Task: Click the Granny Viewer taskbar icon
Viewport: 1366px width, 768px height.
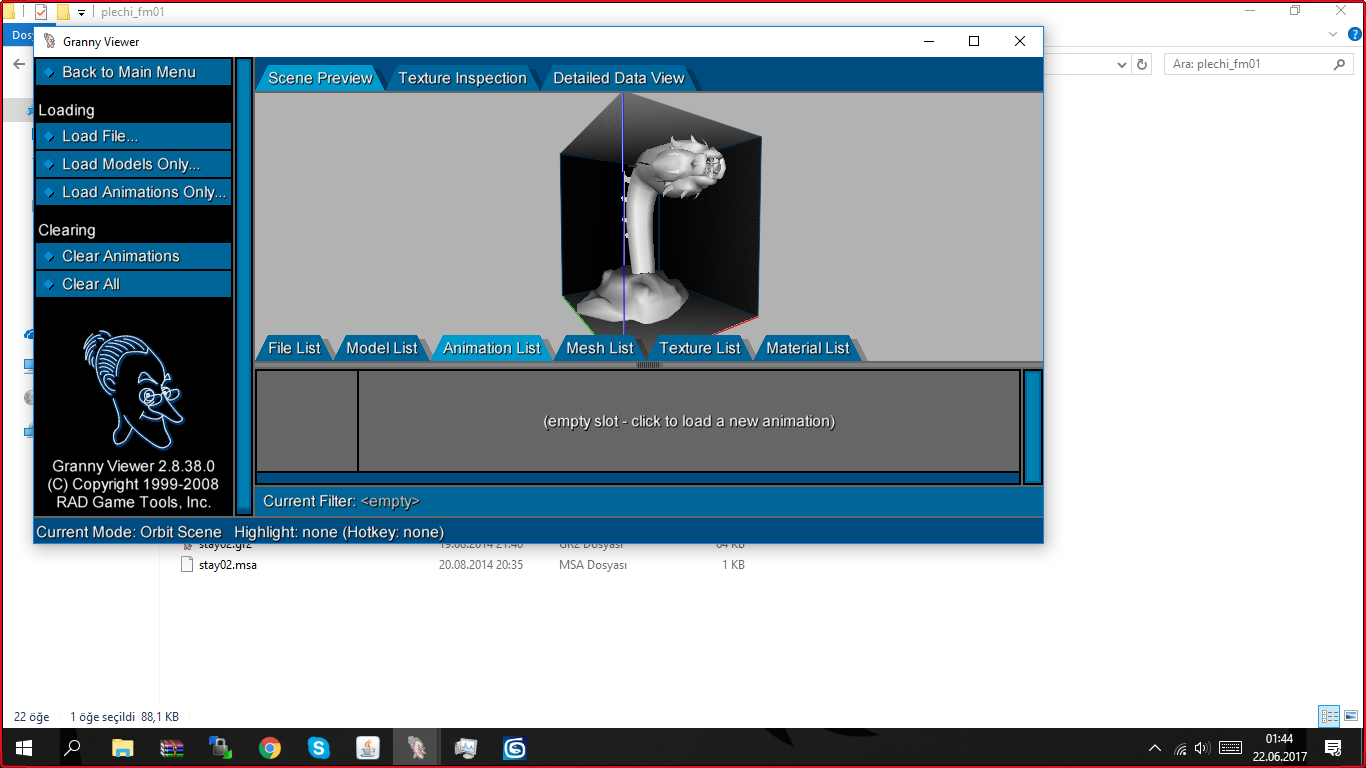Action: tap(417, 747)
